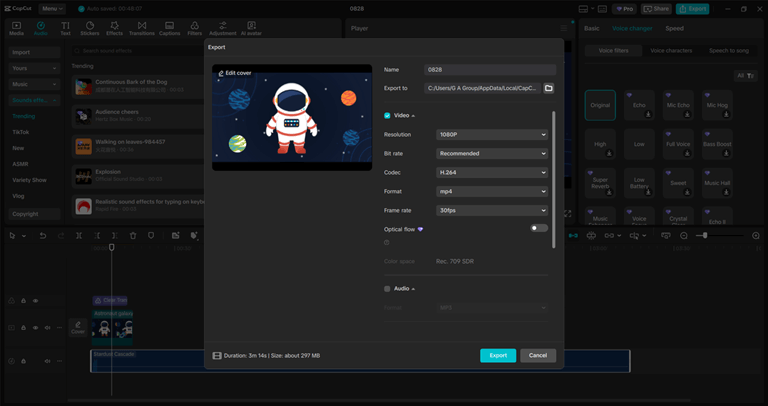Open the Transitions panel

pyautogui.click(x=142, y=28)
